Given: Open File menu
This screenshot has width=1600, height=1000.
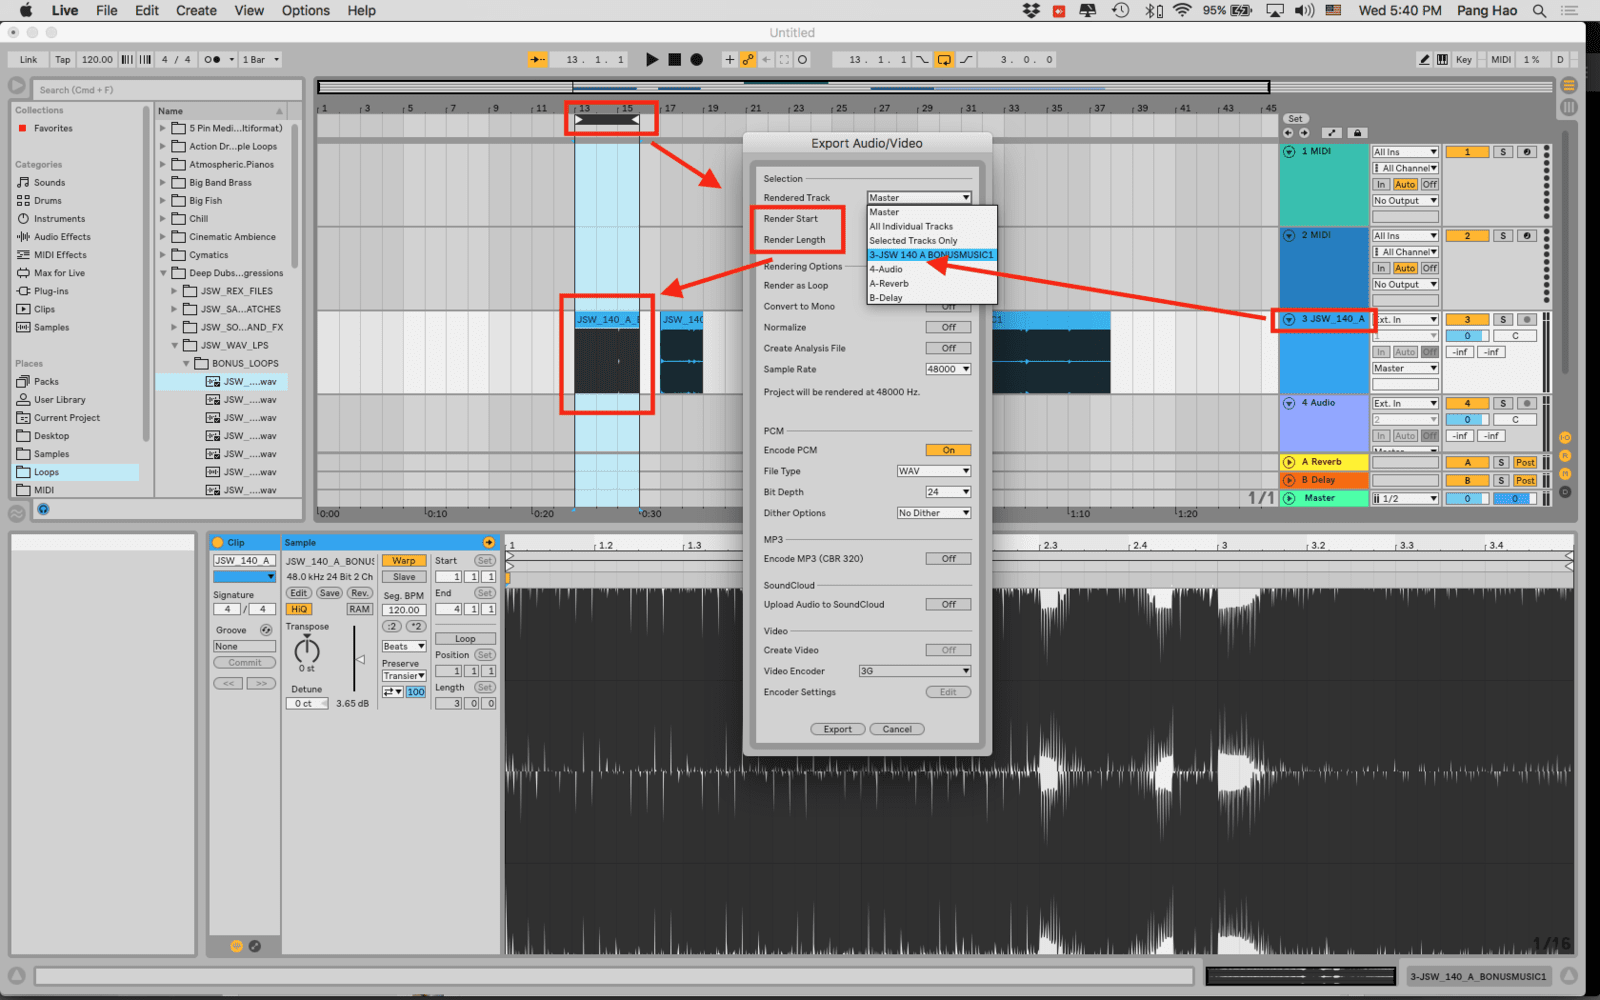Looking at the screenshot, I should point(106,10).
